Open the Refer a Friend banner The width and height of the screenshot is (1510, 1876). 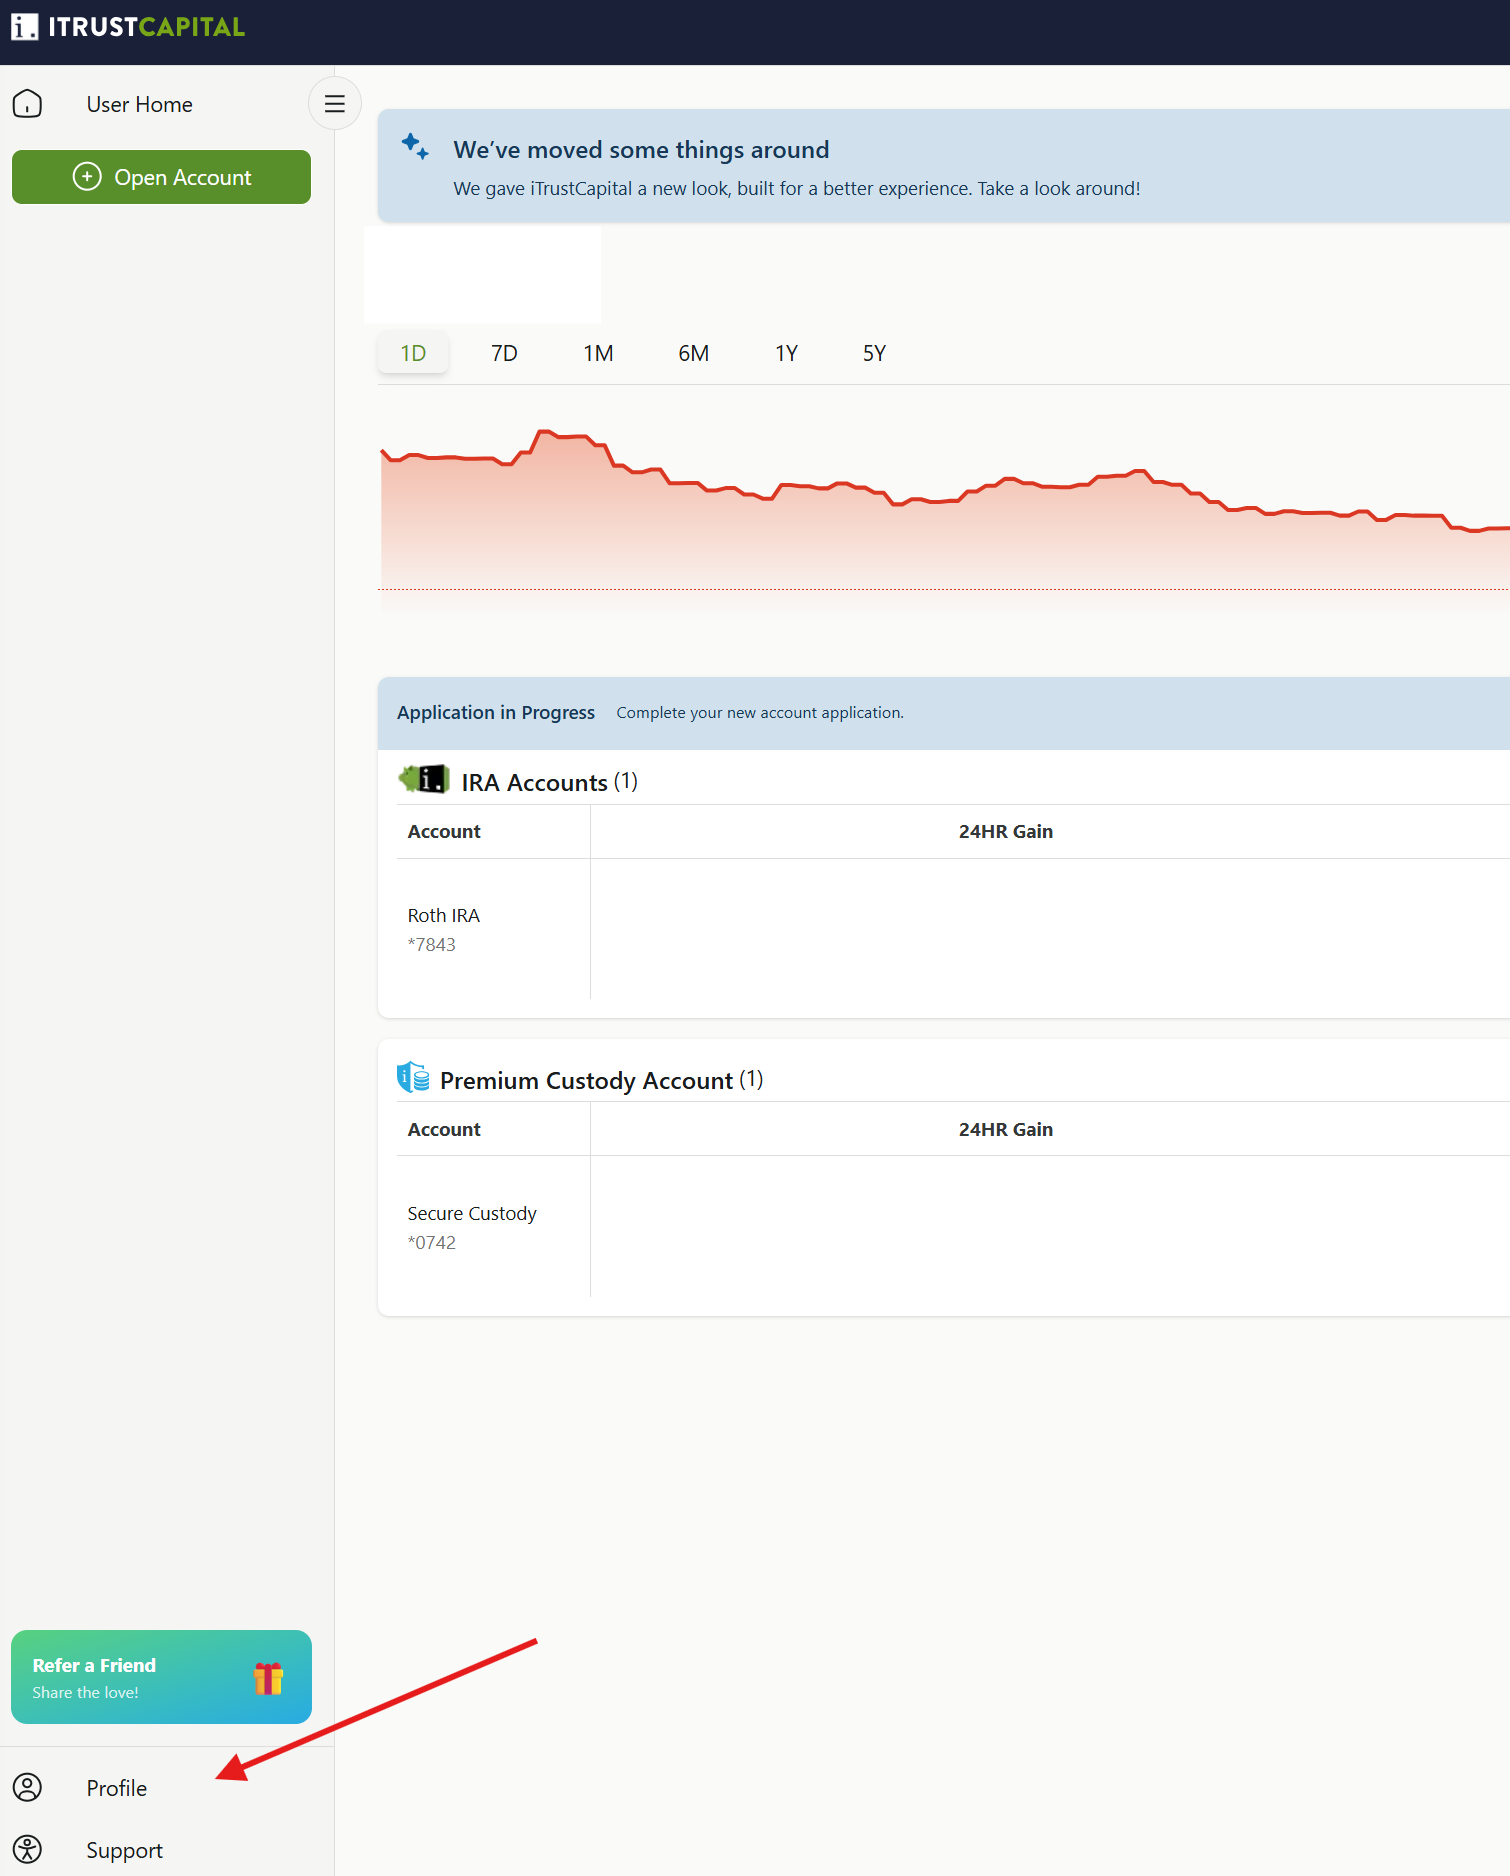point(161,1677)
